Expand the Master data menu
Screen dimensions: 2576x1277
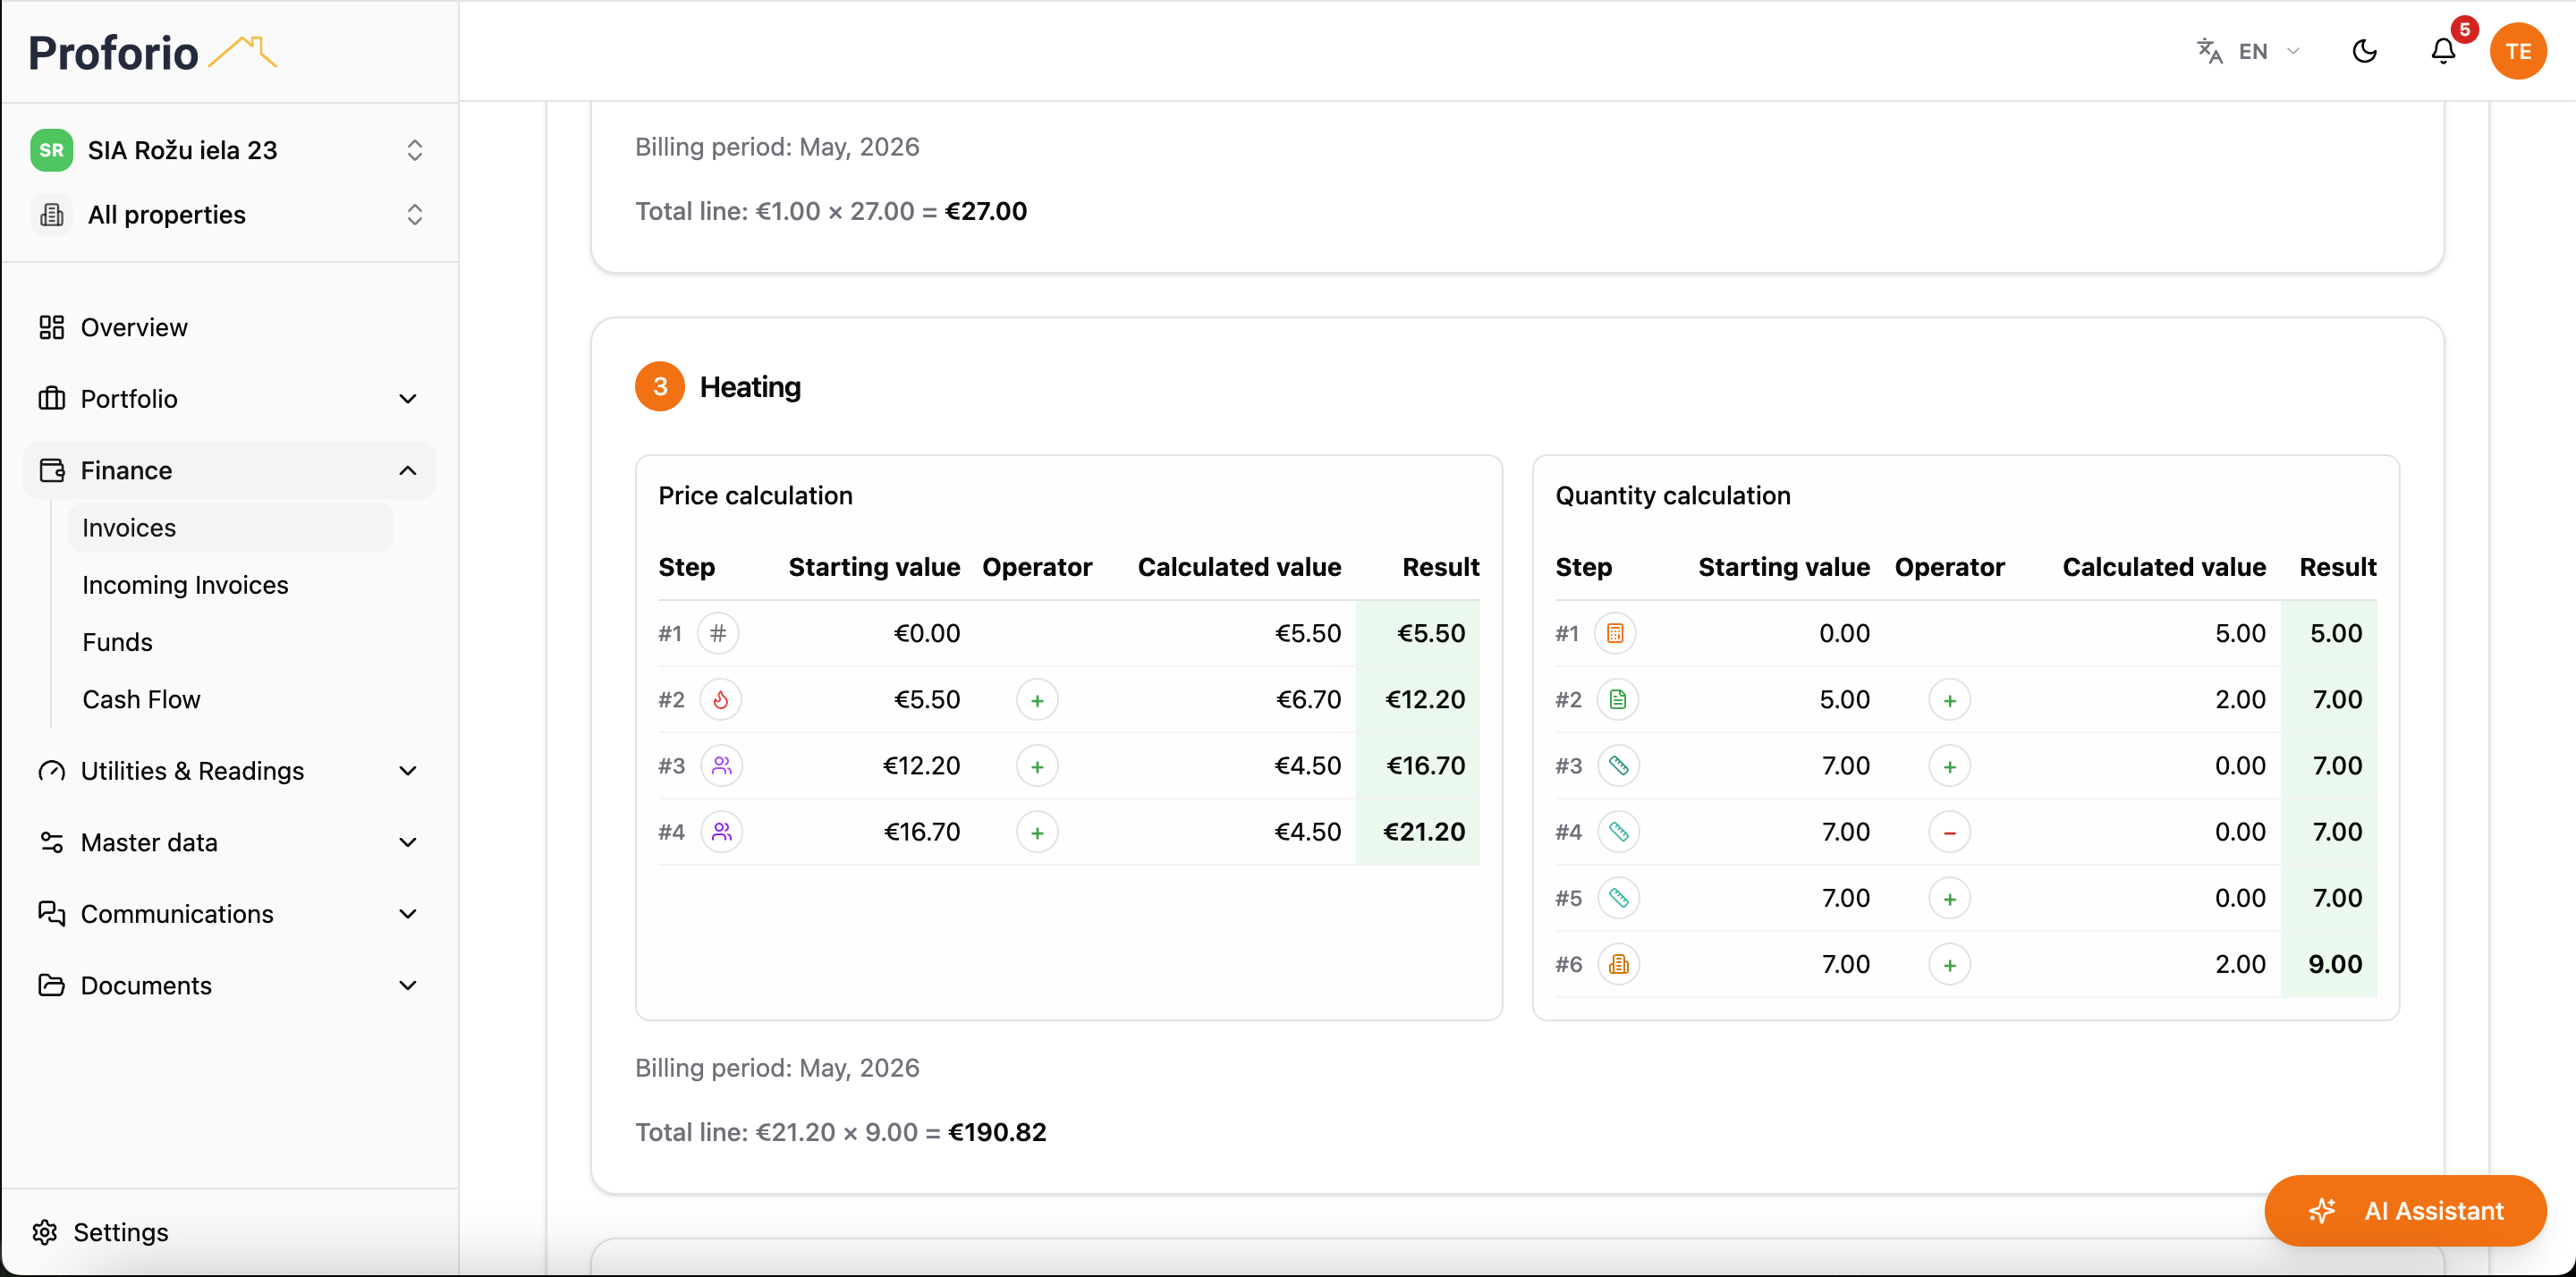229,842
